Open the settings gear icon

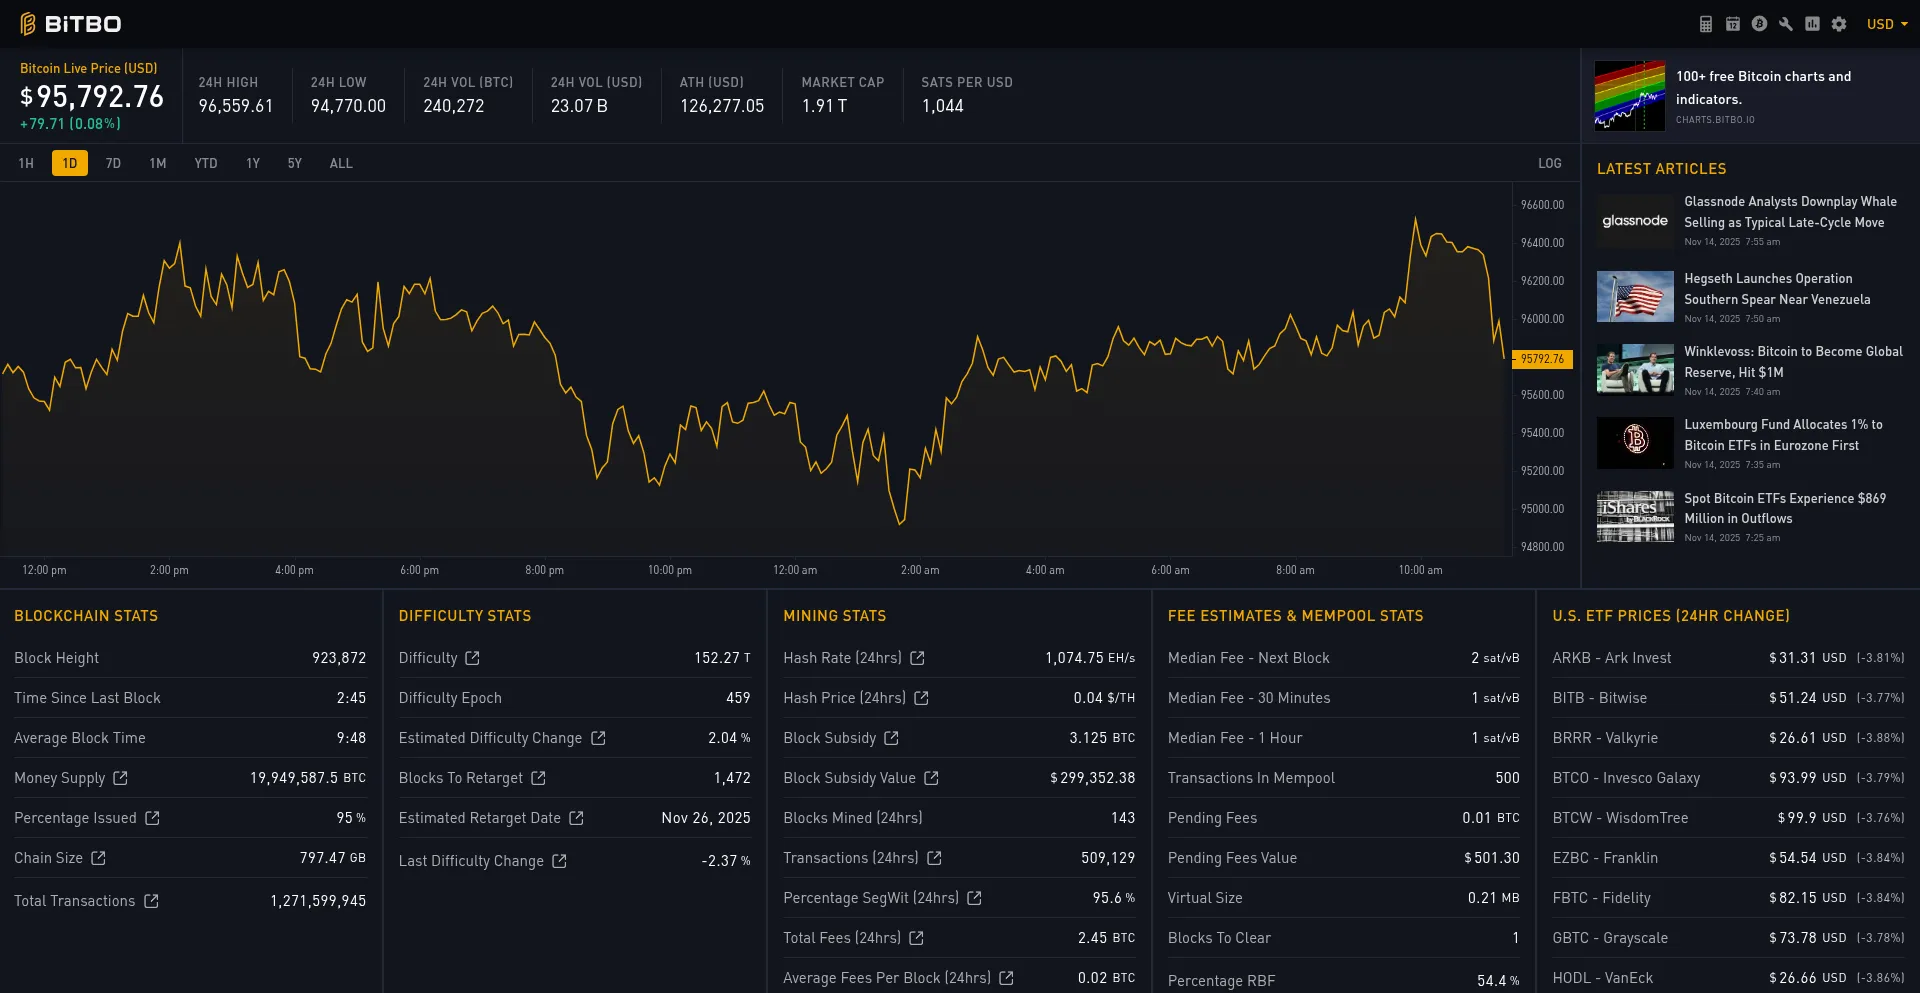(1839, 24)
